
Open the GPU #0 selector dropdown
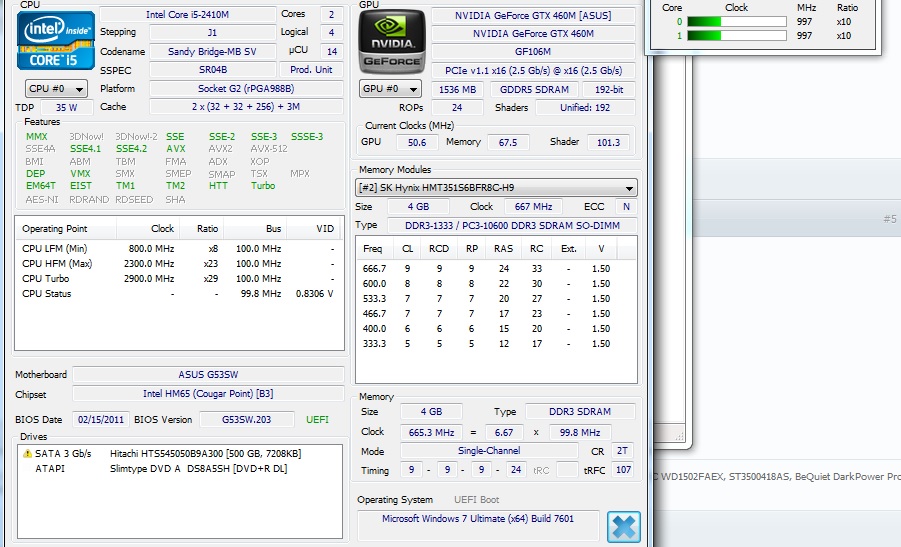[x=390, y=88]
